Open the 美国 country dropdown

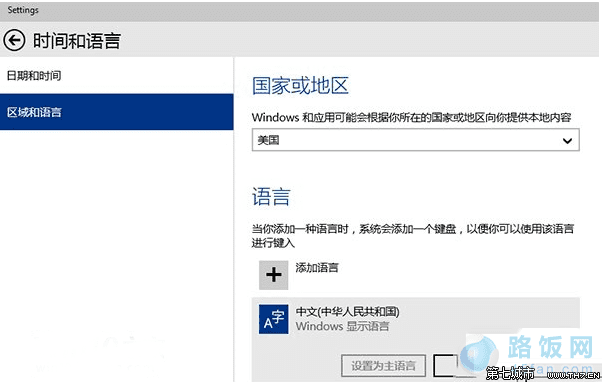pyautogui.click(x=415, y=140)
